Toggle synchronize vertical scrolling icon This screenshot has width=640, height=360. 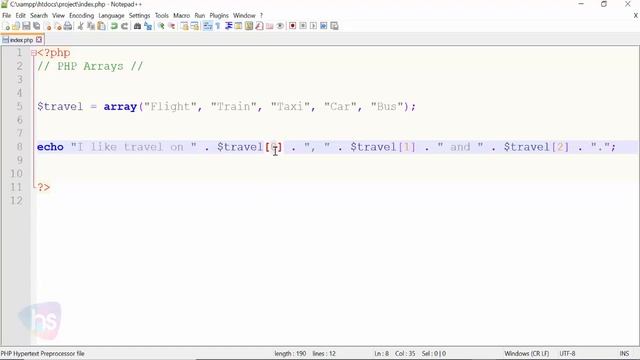click(x=184, y=26)
